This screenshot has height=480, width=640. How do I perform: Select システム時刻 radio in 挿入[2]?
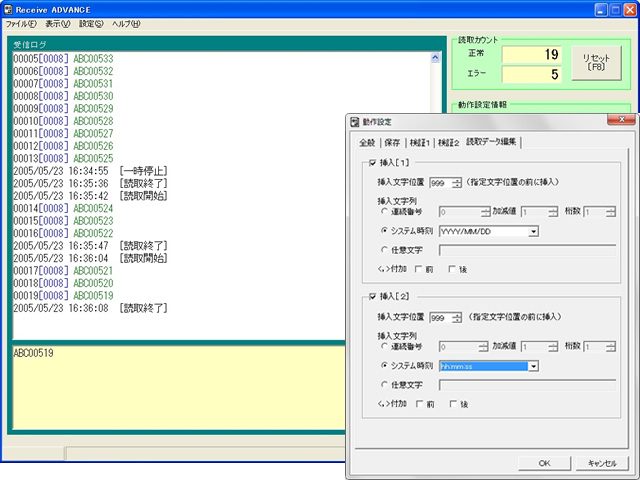tap(384, 365)
